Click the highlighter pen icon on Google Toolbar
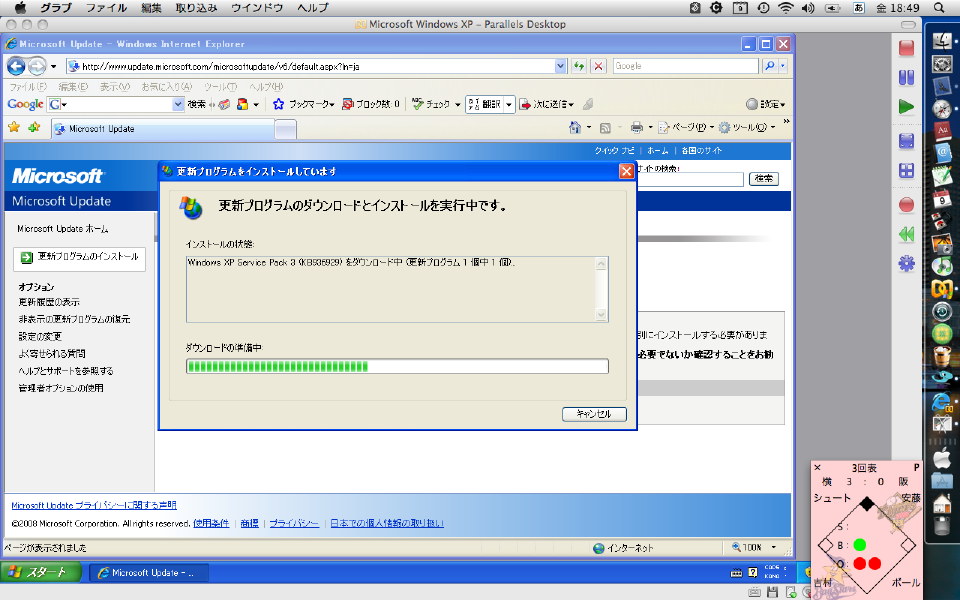The width and height of the screenshot is (960, 600). [588, 104]
